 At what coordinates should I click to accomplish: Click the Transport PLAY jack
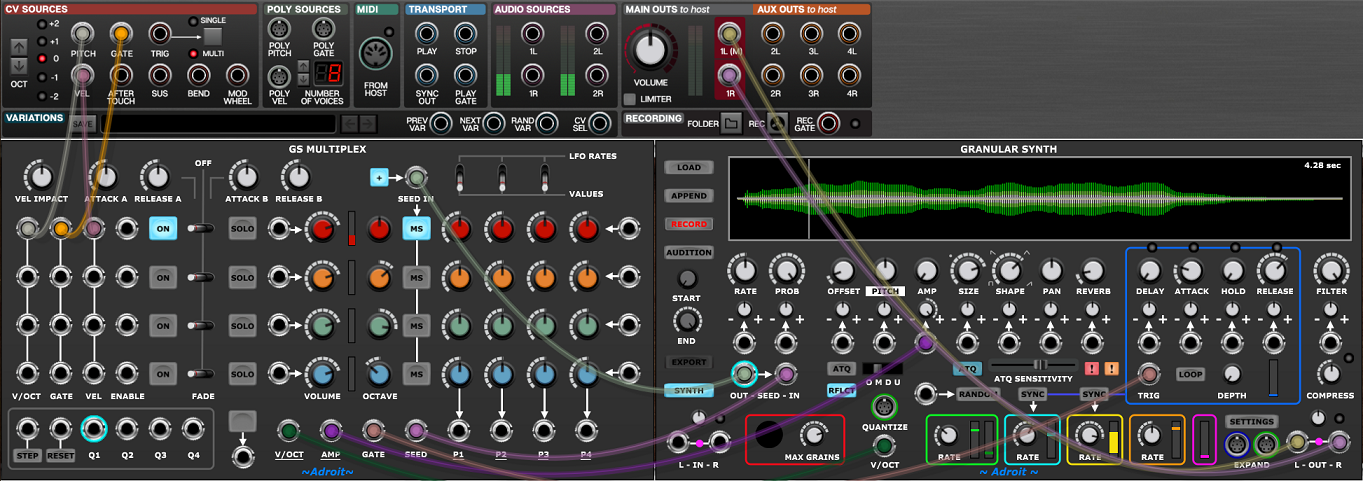(x=427, y=33)
